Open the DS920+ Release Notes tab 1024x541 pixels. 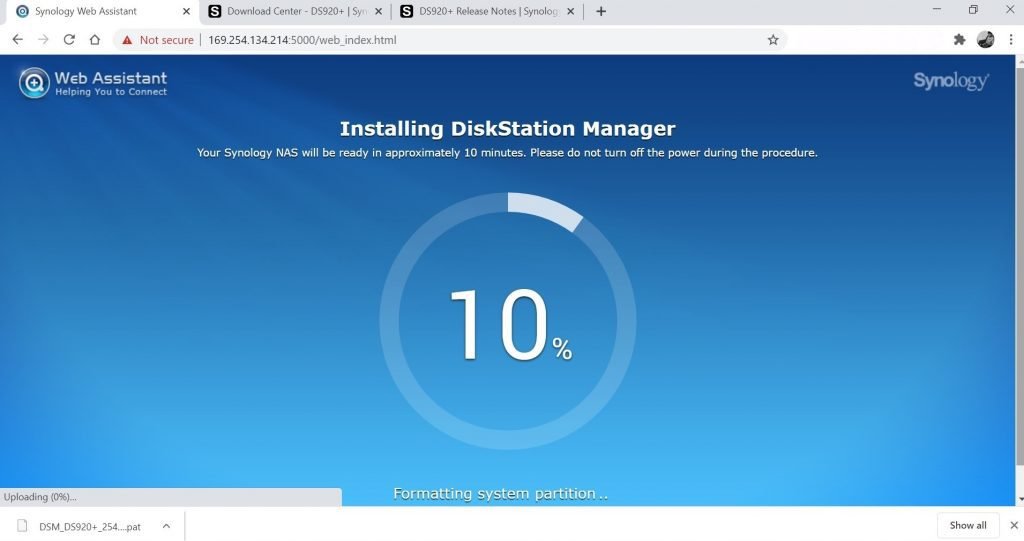[x=488, y=12]
